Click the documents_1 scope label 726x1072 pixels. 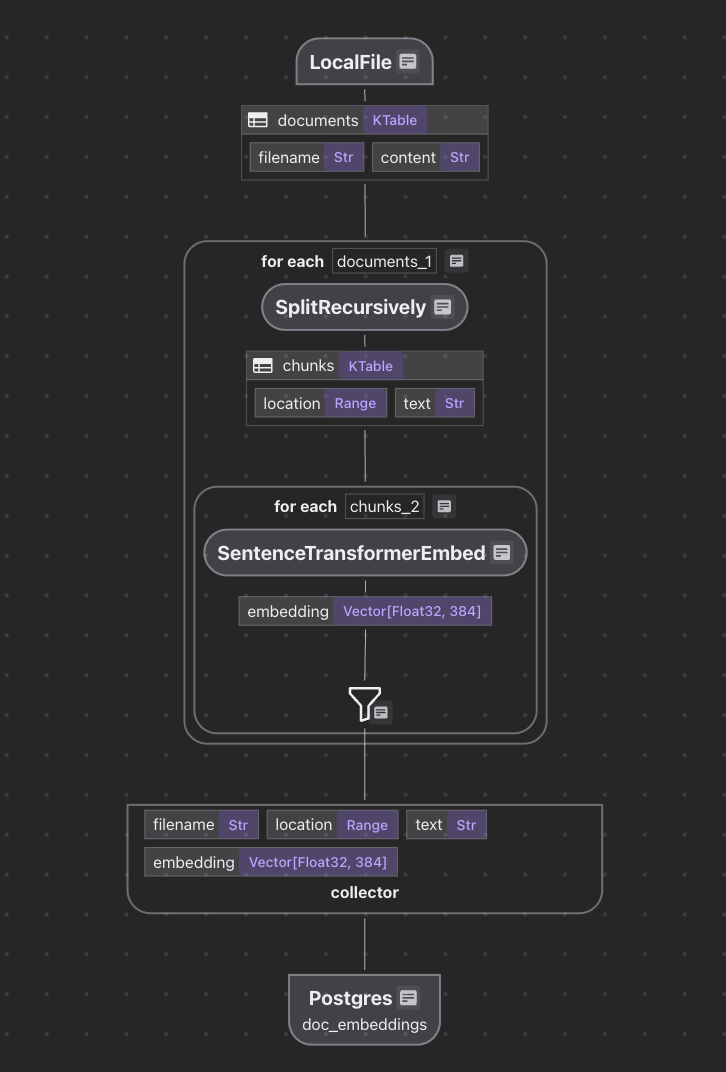385,261
